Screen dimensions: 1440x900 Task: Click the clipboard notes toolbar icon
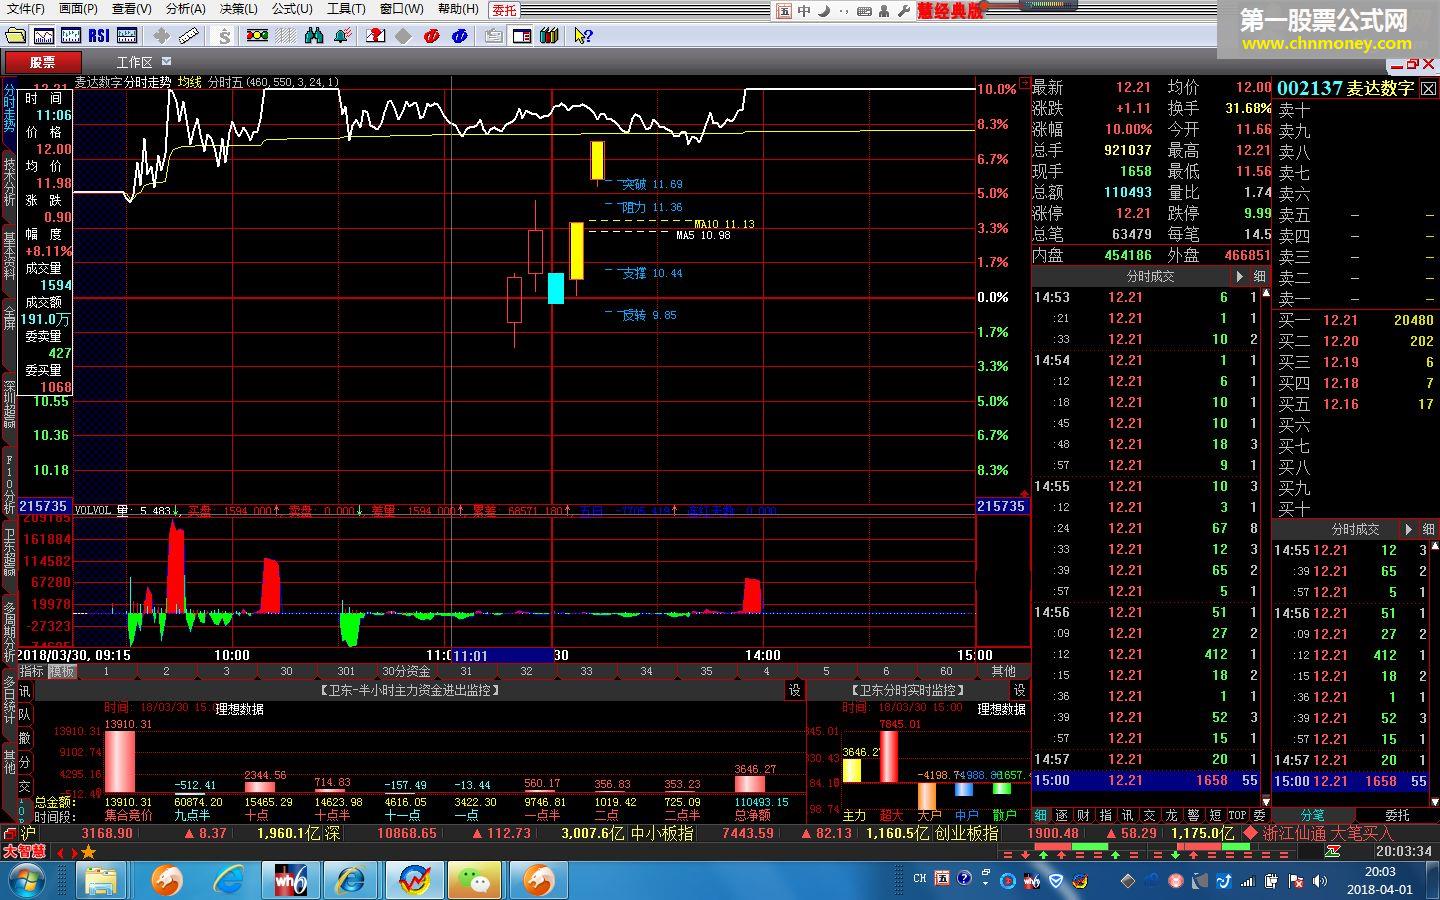(x=493, y=36)
